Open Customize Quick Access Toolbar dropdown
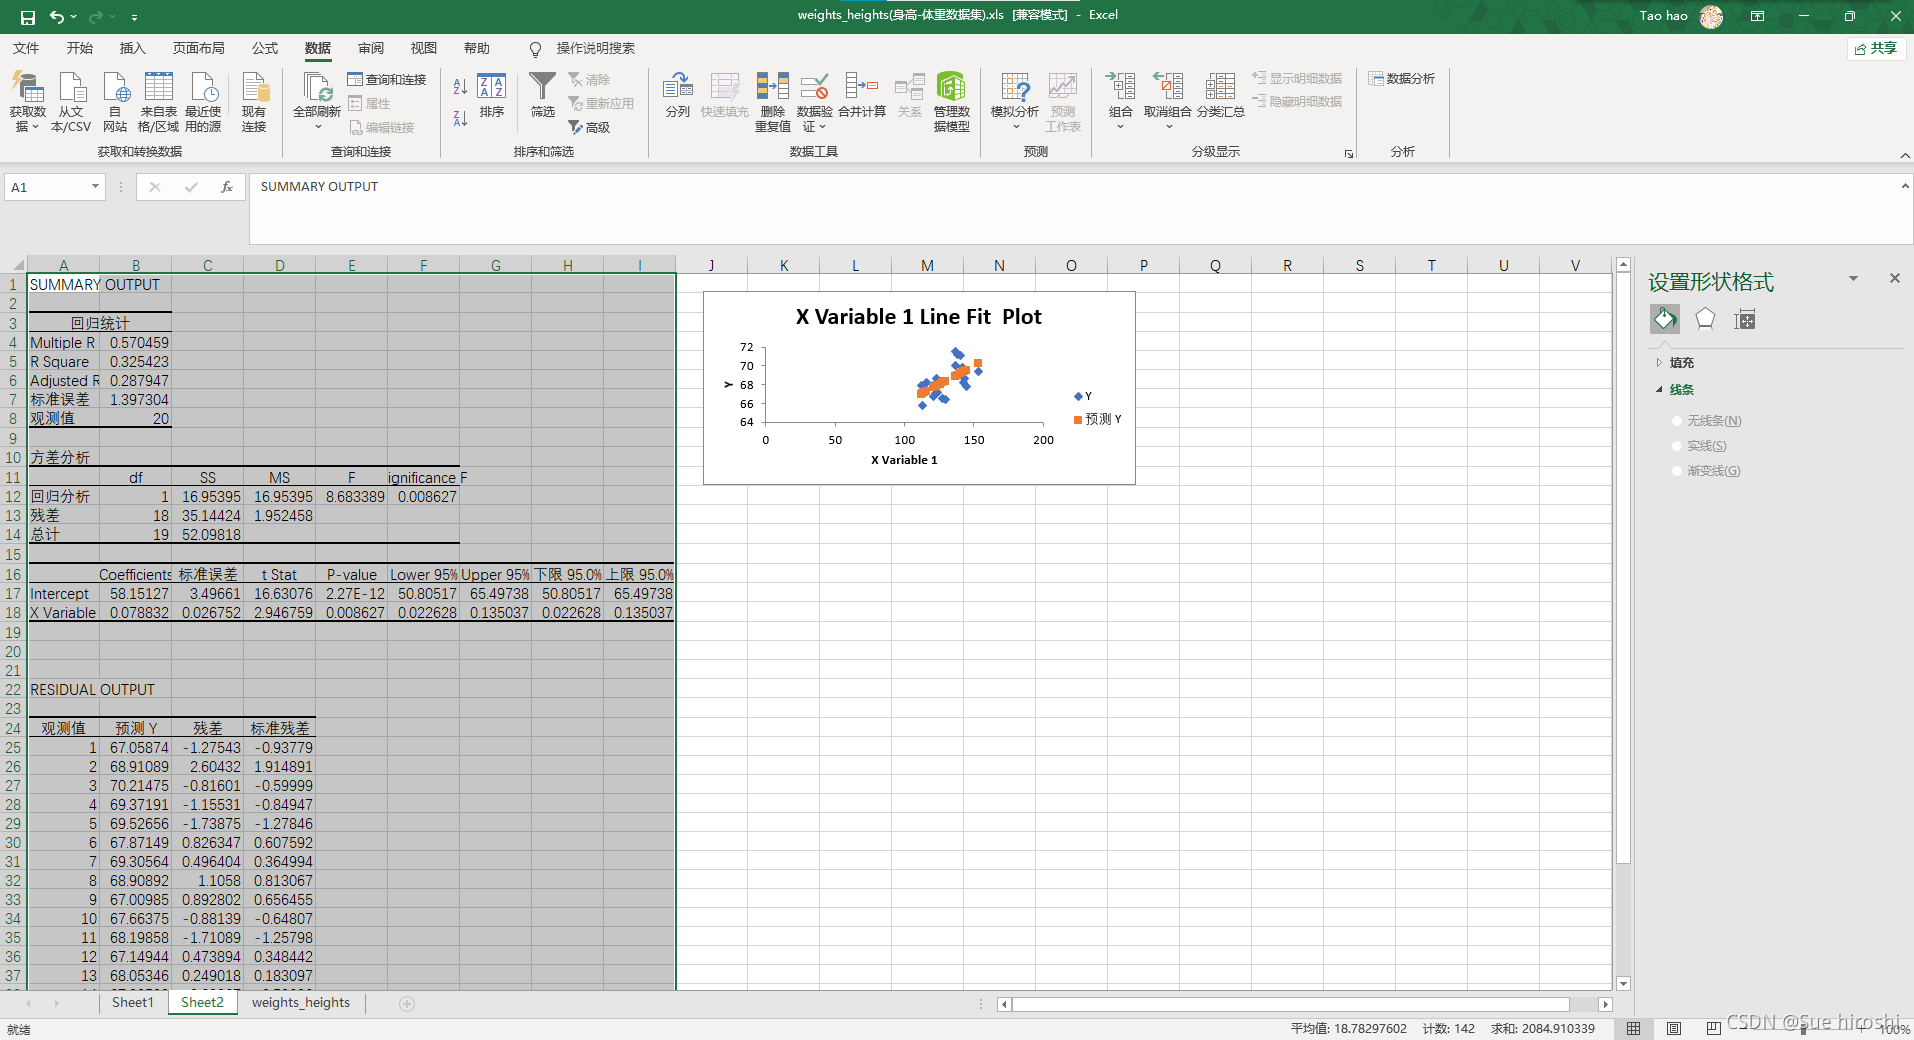The image size is (1914, 1040). click(134, 17)
